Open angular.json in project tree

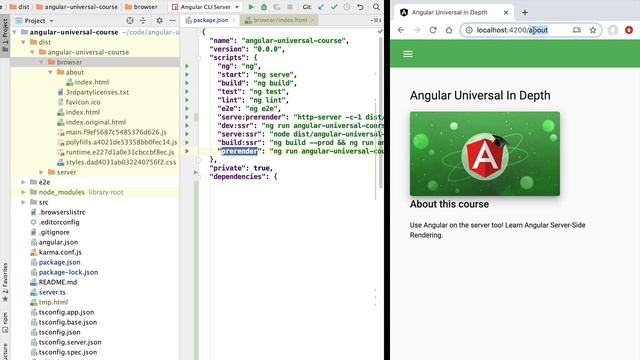[x=54, y=242]
